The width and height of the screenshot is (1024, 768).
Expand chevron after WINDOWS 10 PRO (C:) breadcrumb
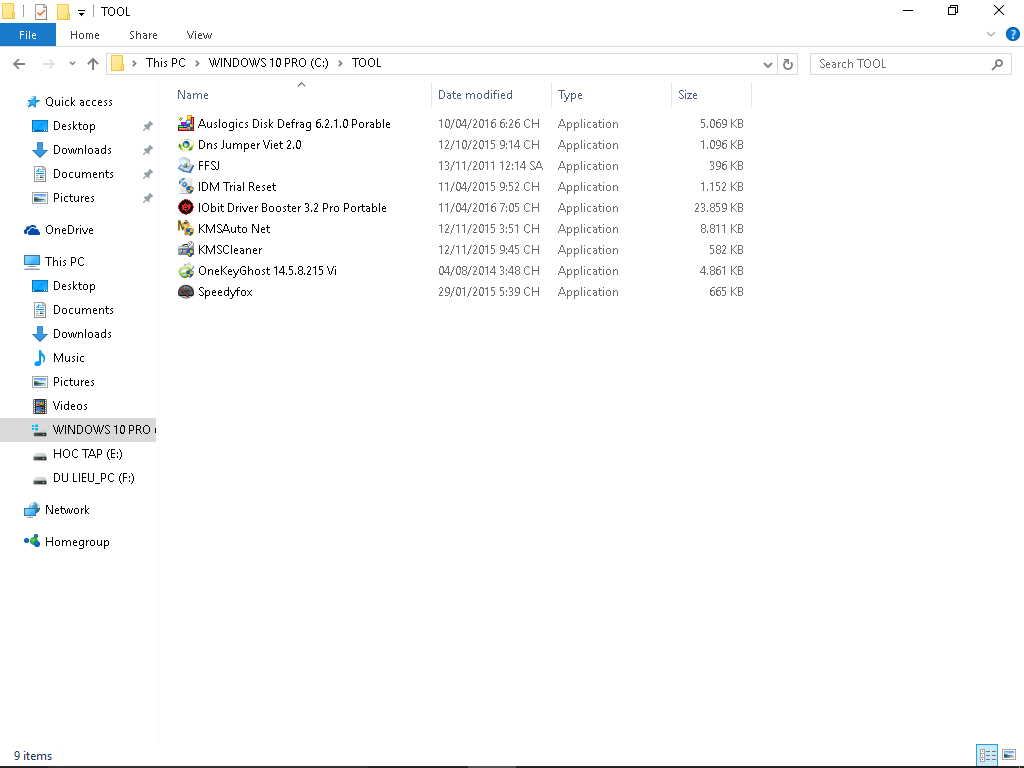coord(340,63)
